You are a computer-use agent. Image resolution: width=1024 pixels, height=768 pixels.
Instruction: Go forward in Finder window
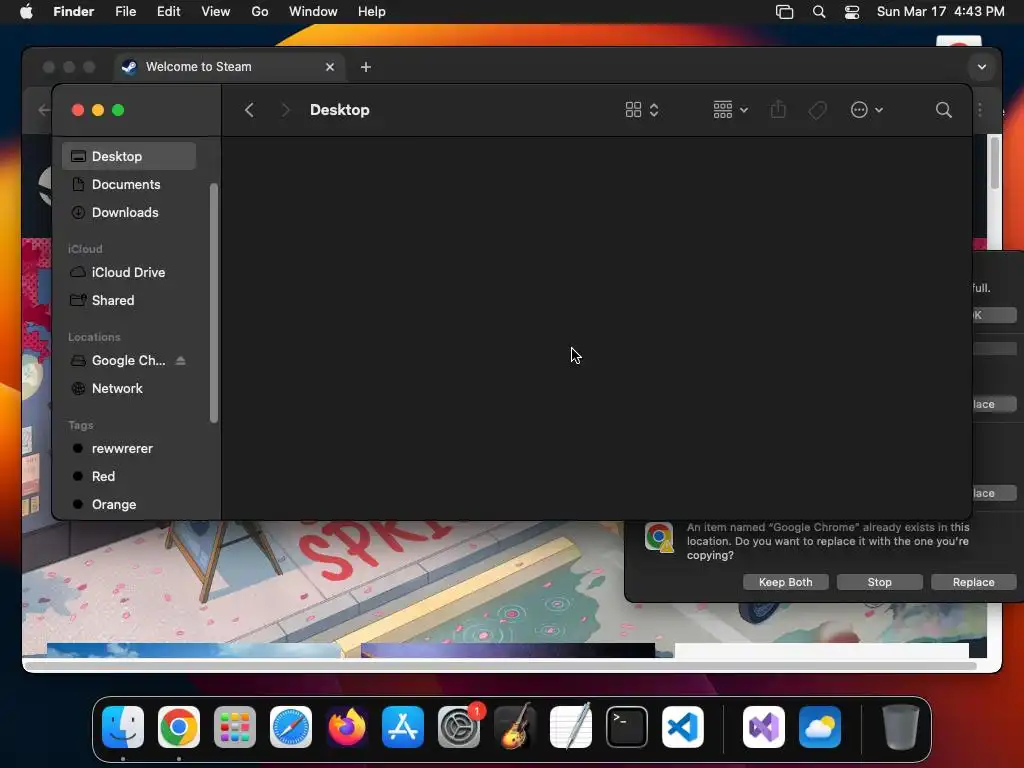(x=285, y=110)
